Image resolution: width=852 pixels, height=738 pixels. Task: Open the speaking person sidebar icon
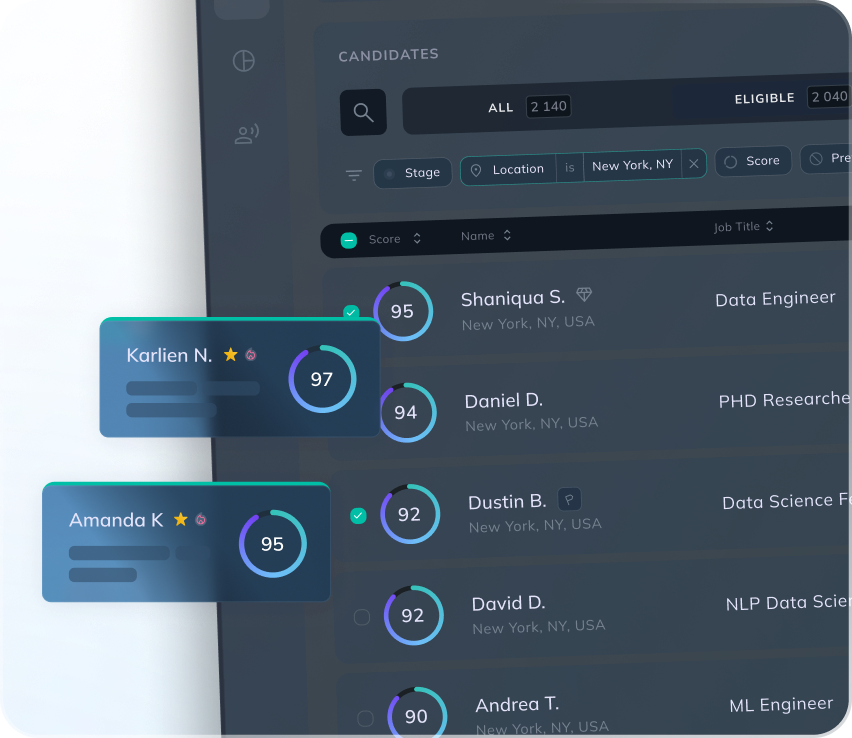point(247,134)
